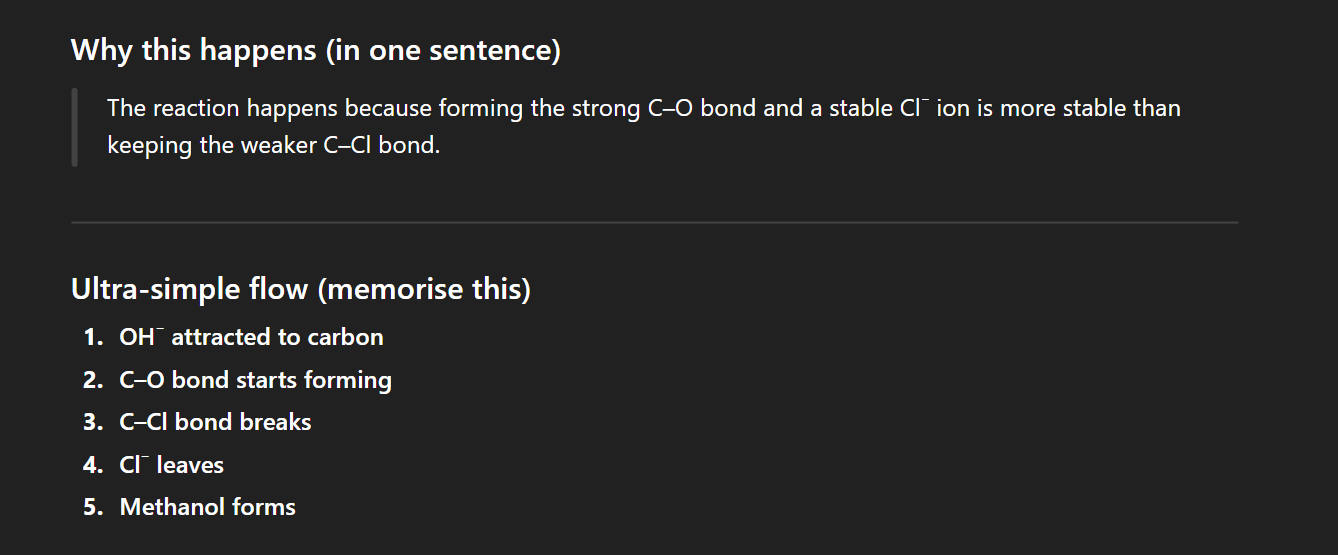Select the "C–O bond starts forming" step
Screen dimensions: 1338x555
255,380
